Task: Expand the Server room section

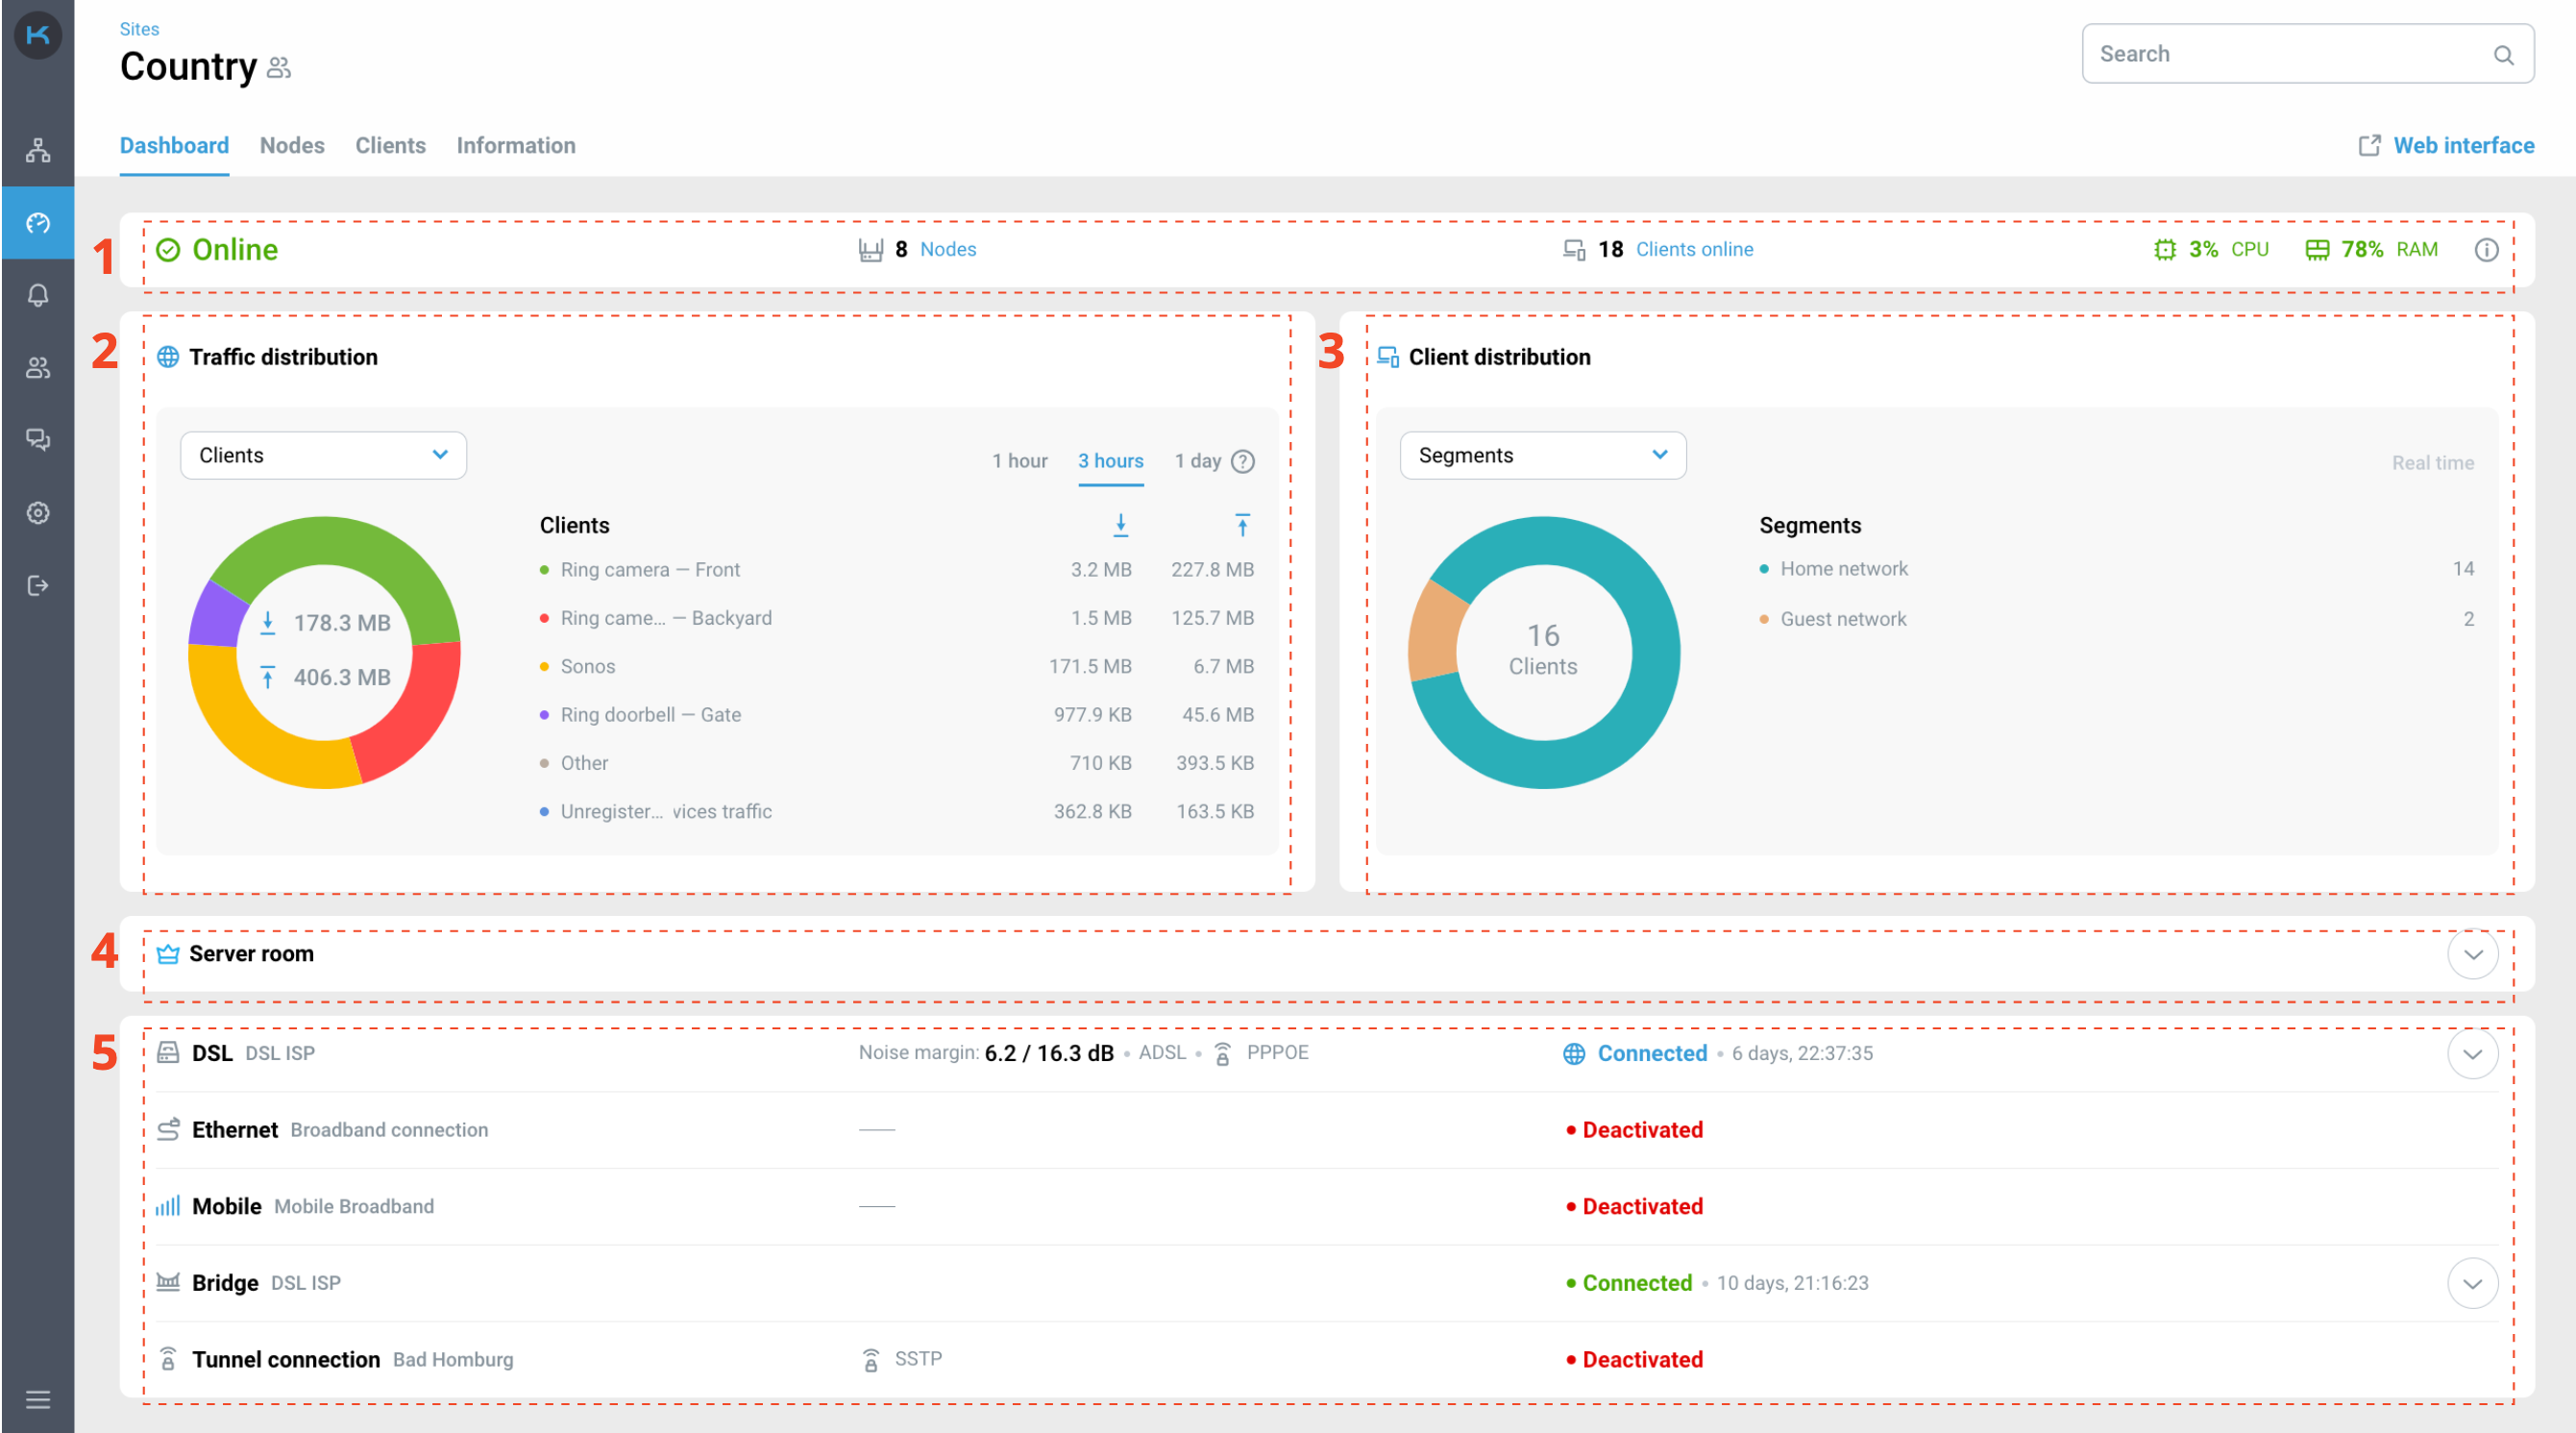Action: click(2473, 954)
